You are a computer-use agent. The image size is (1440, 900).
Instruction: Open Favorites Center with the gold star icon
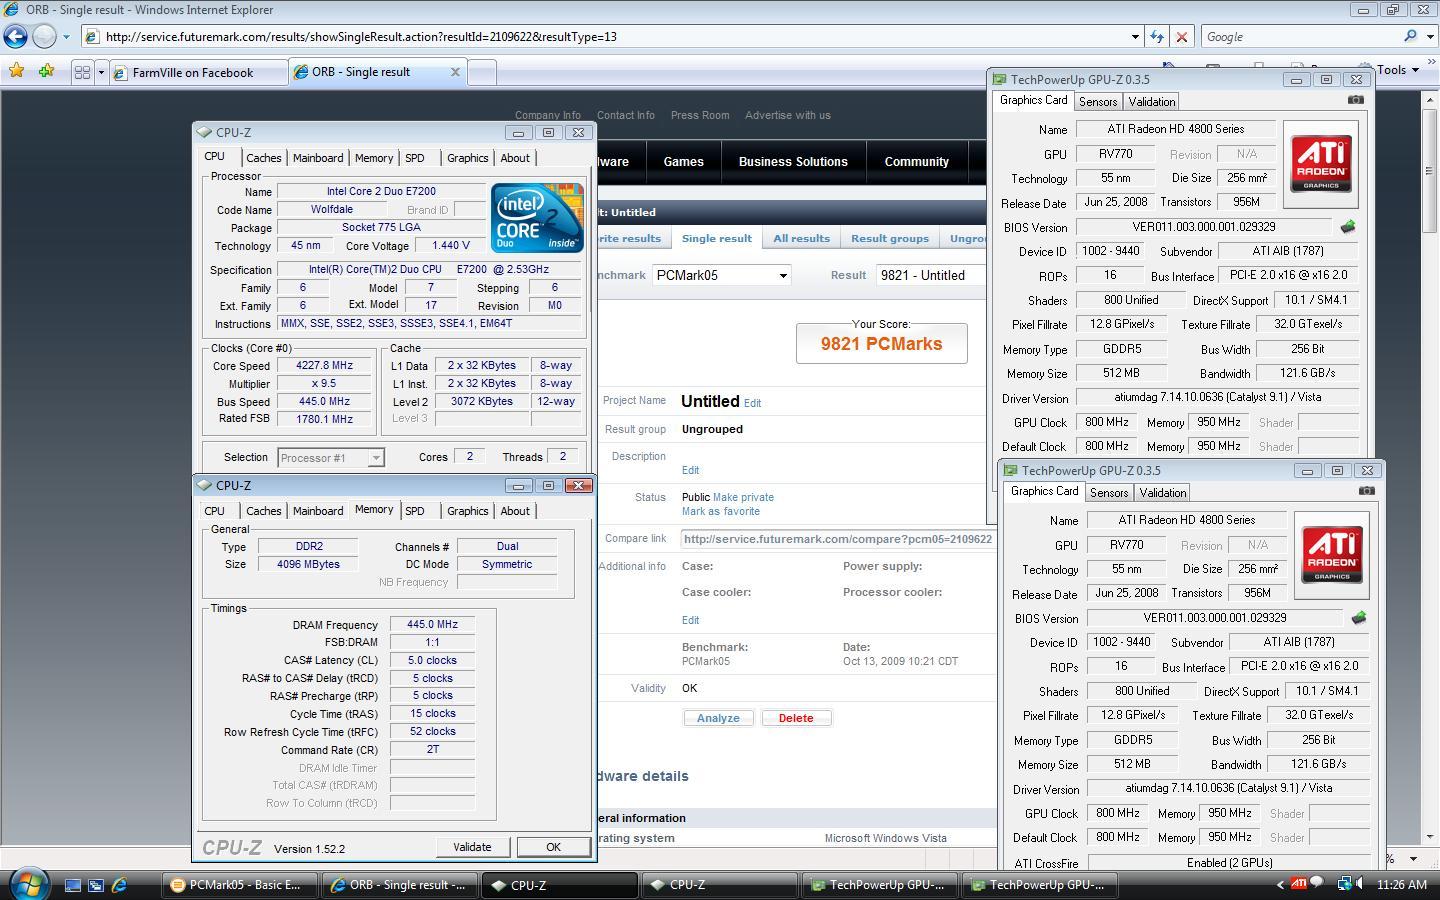coord(16,71)
